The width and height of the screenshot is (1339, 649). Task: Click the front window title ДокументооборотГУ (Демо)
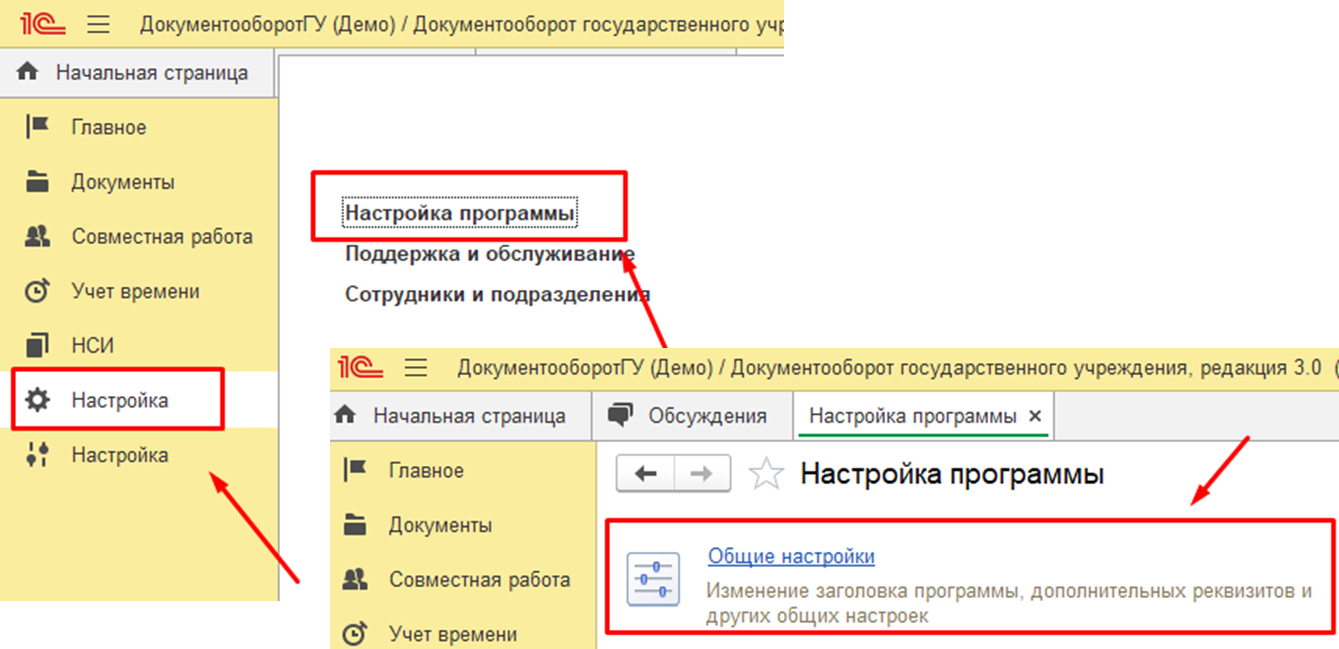pos(585,367)
